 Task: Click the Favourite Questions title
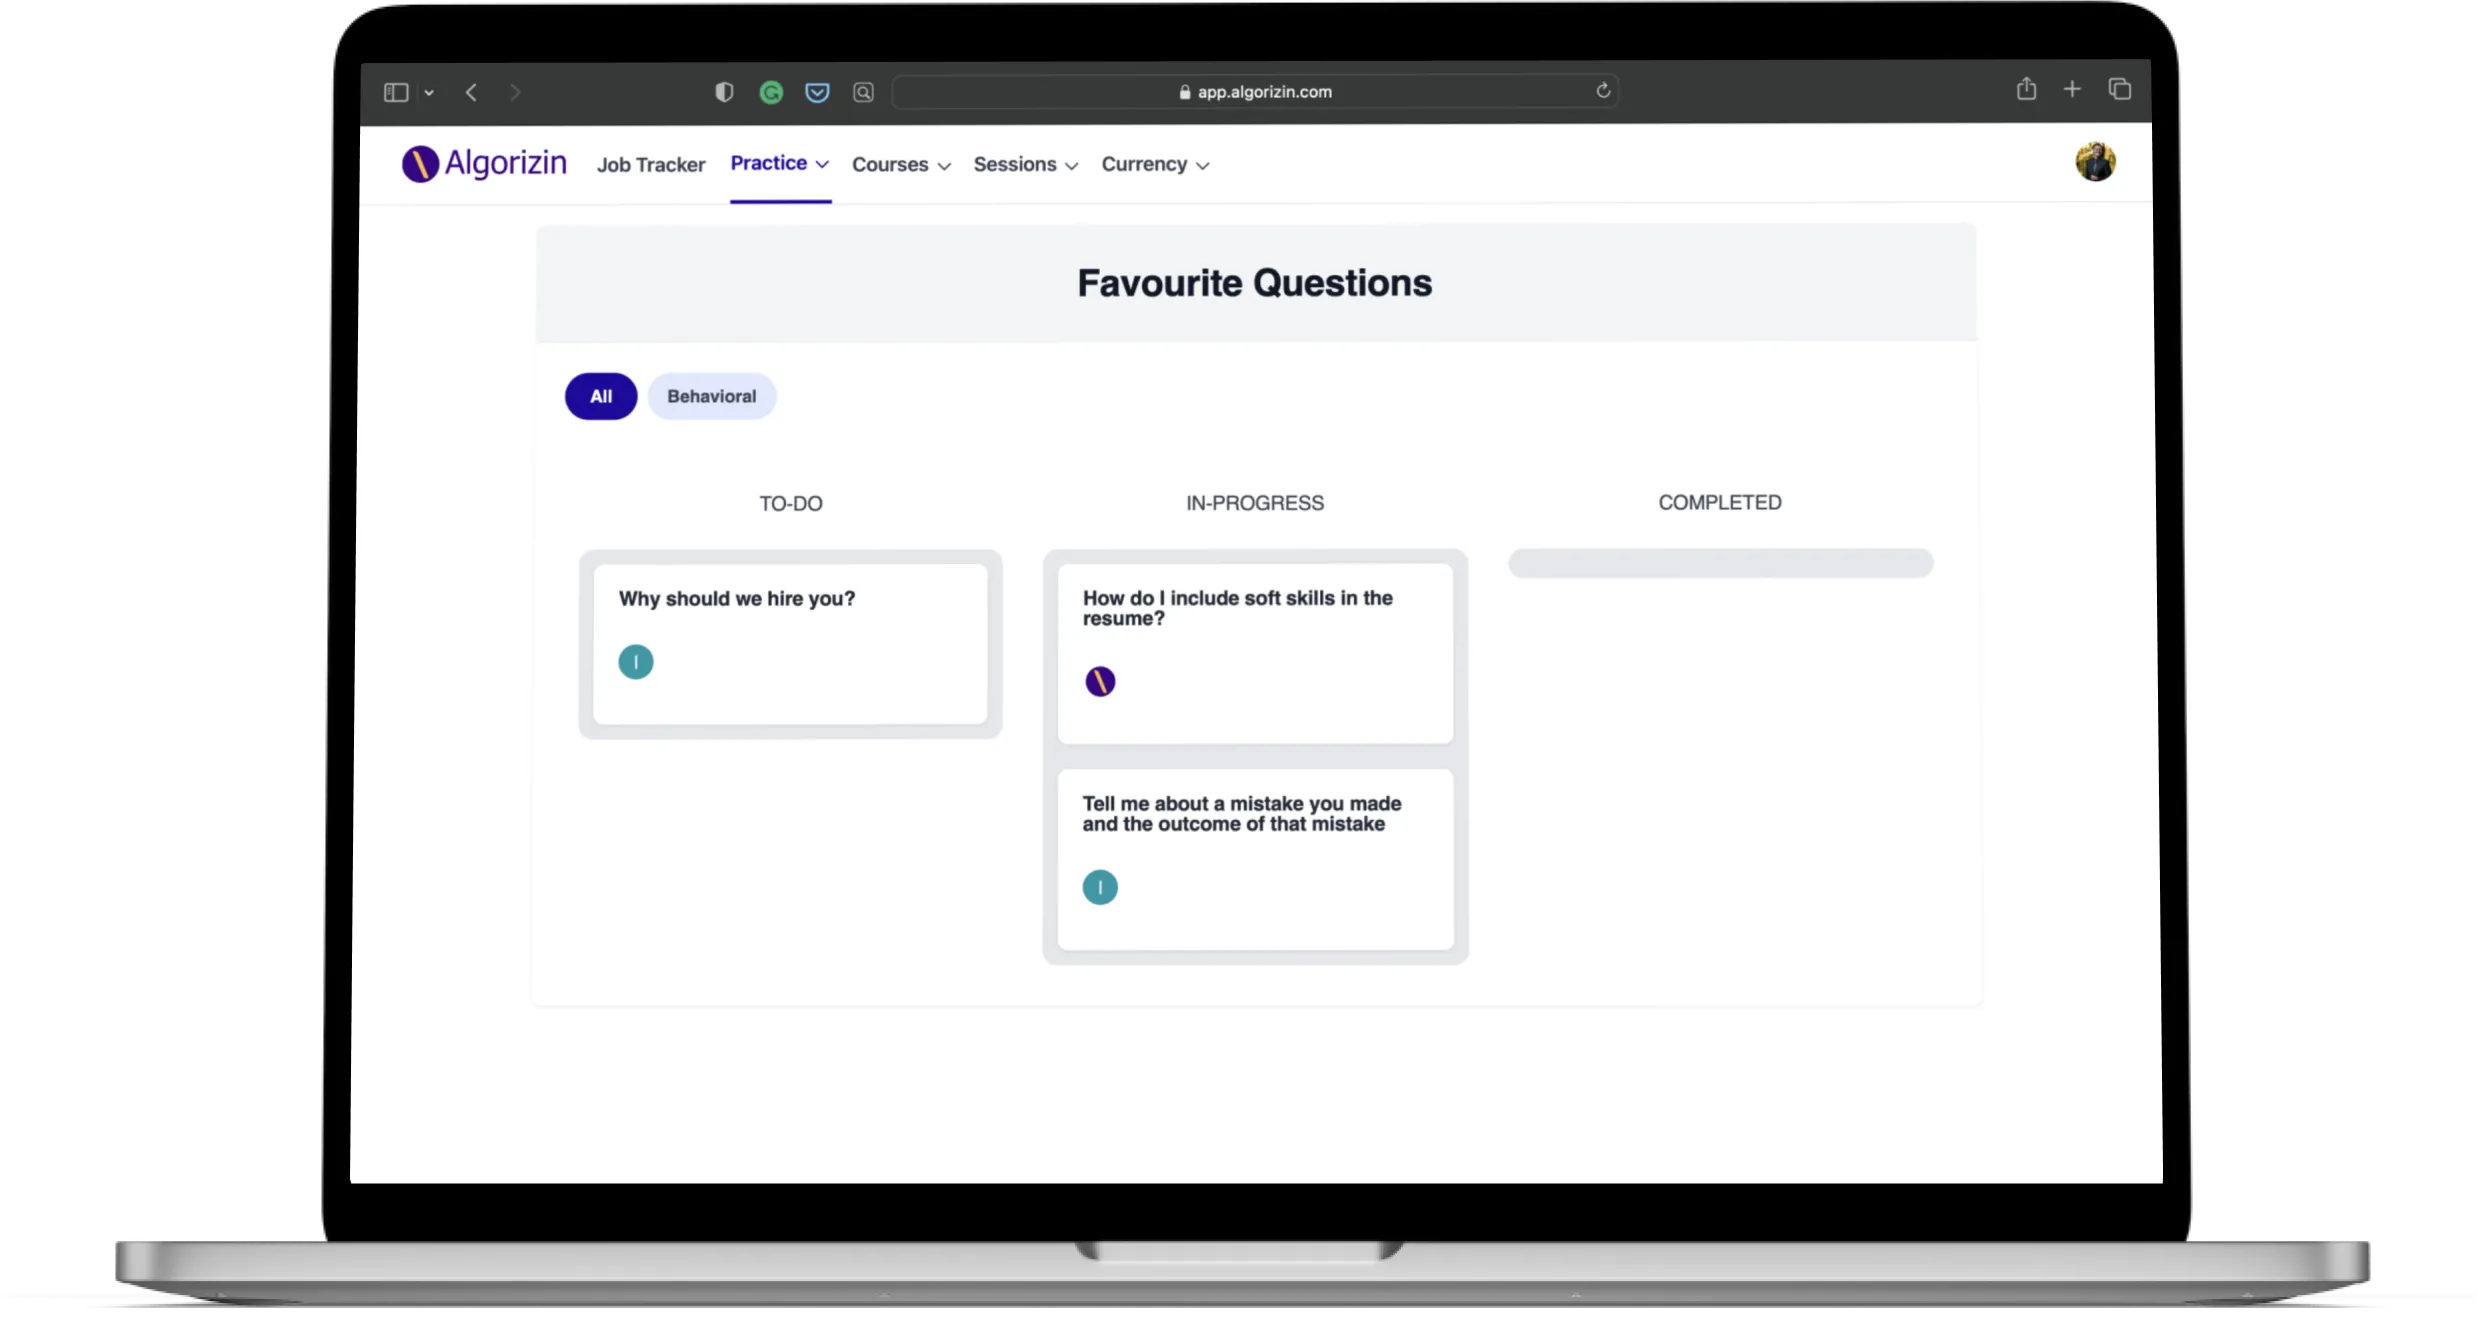[1255, 283]
